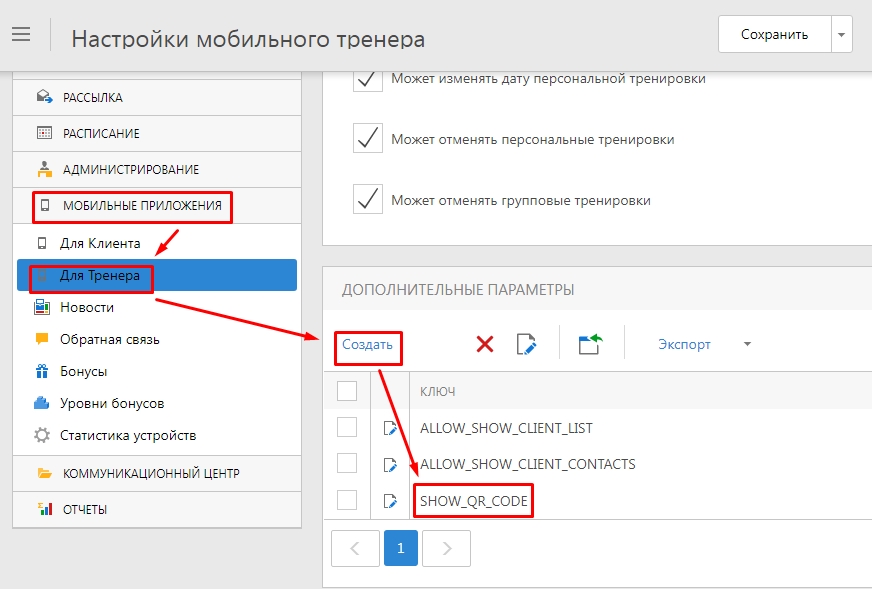Click the Экспорт link
The height and width of the screenshot is (589, 872).
(684, 344)
